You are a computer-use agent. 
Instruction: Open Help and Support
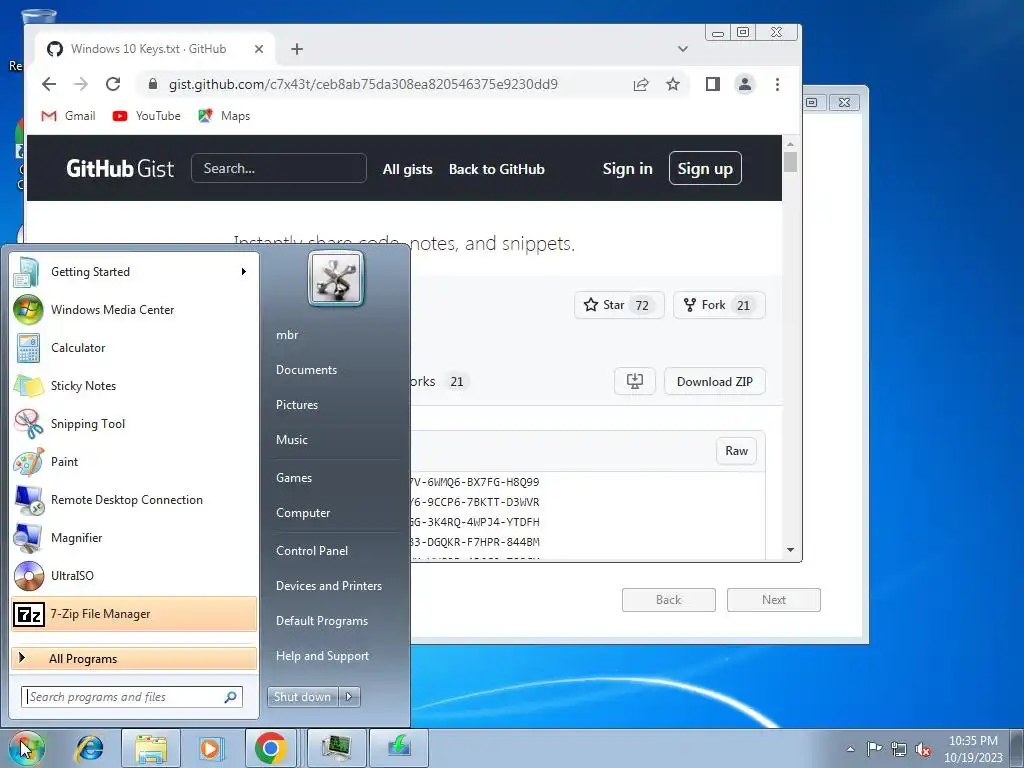[323, 656]
